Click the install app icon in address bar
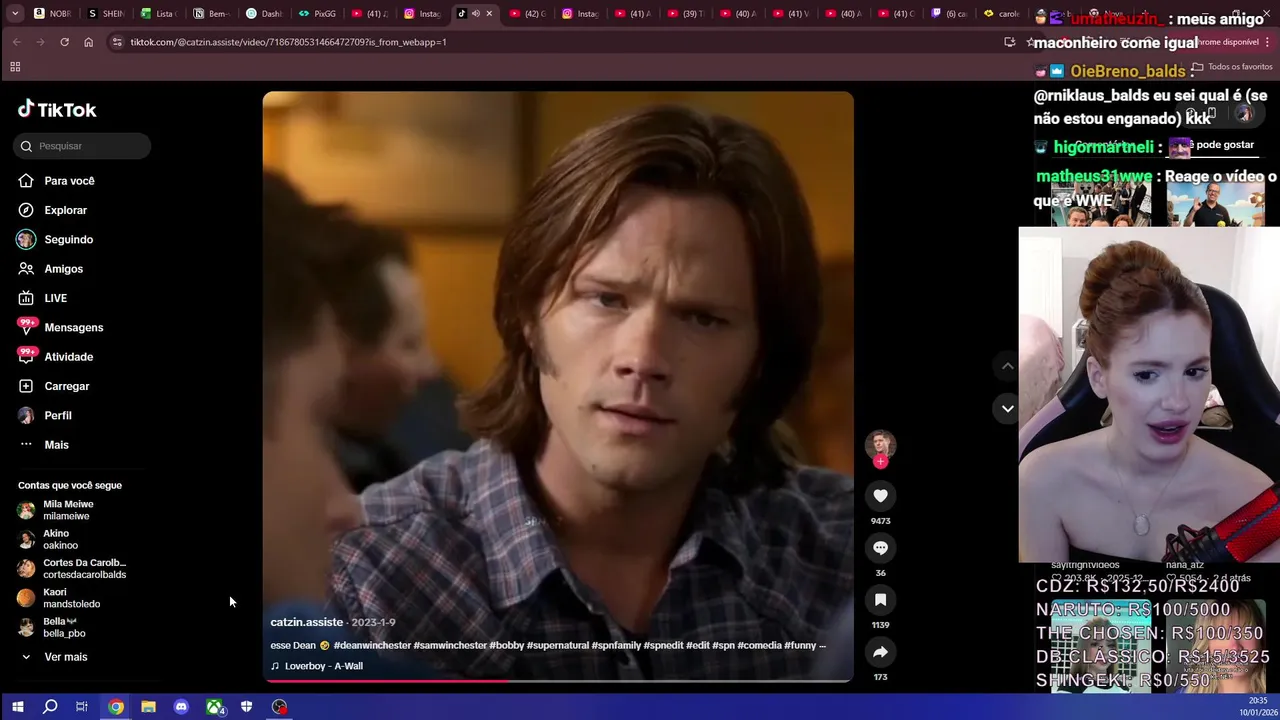Viewport: 1280px width, 720px height. tap(1009, 42)
